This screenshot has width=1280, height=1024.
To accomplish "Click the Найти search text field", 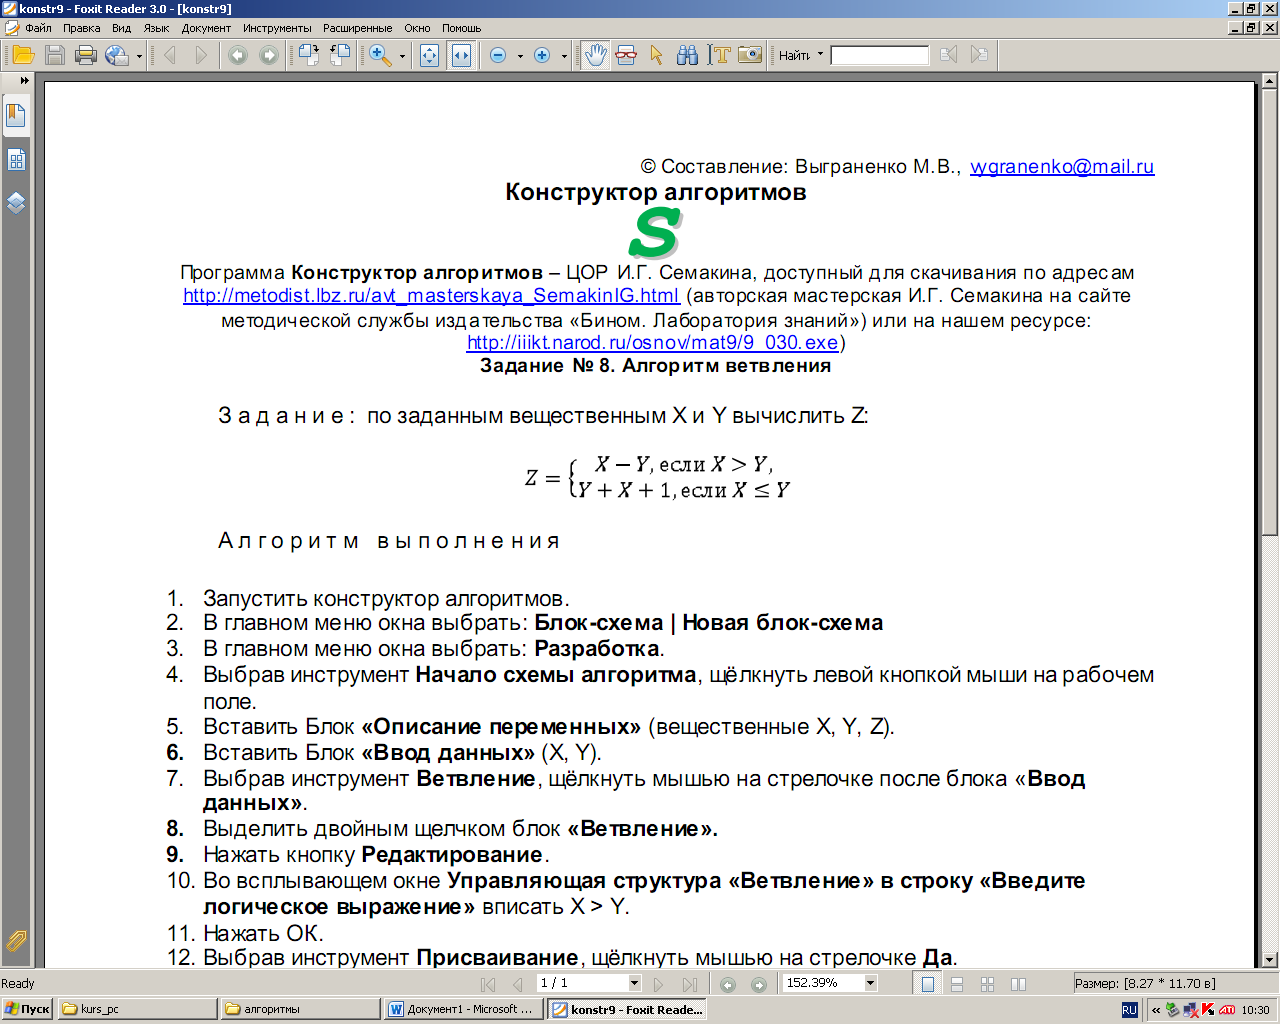I will click(880, 55).
